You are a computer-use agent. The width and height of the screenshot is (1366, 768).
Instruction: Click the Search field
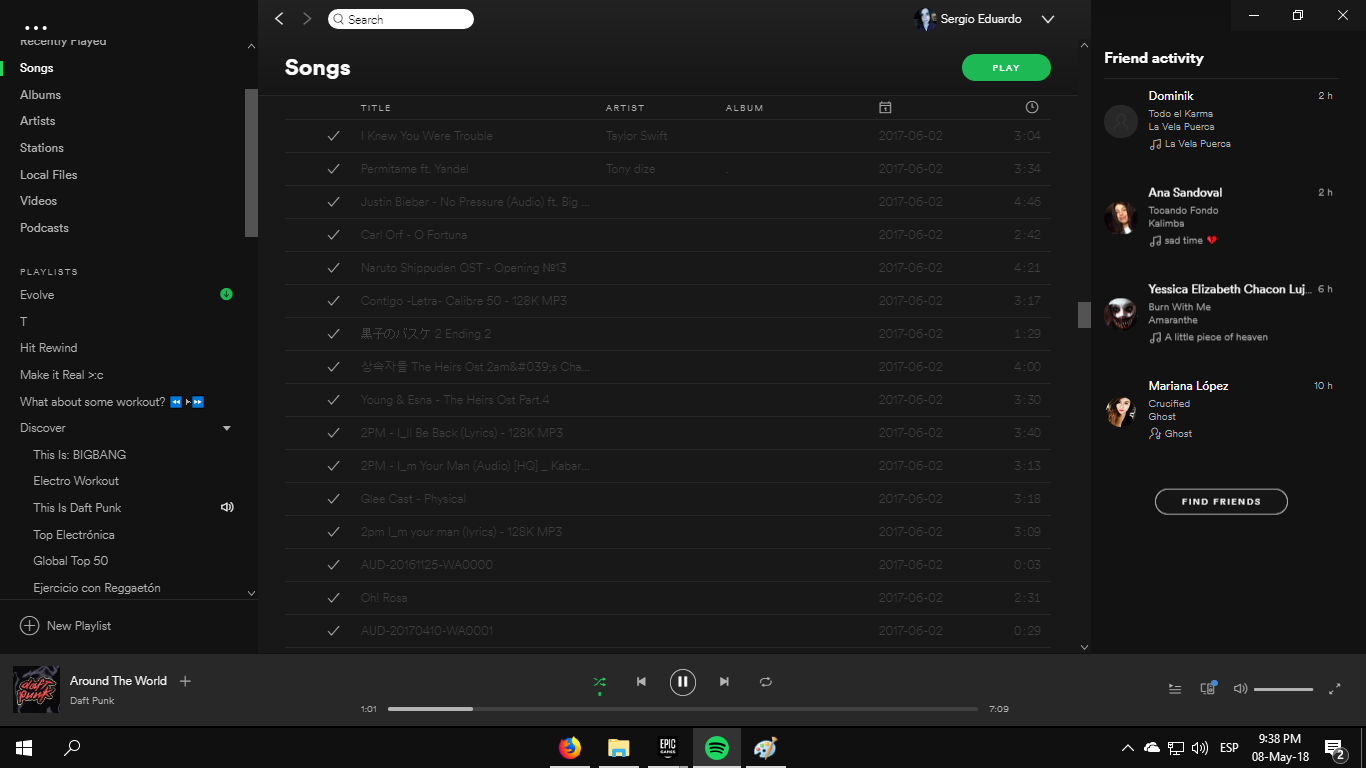coord(401,19)
